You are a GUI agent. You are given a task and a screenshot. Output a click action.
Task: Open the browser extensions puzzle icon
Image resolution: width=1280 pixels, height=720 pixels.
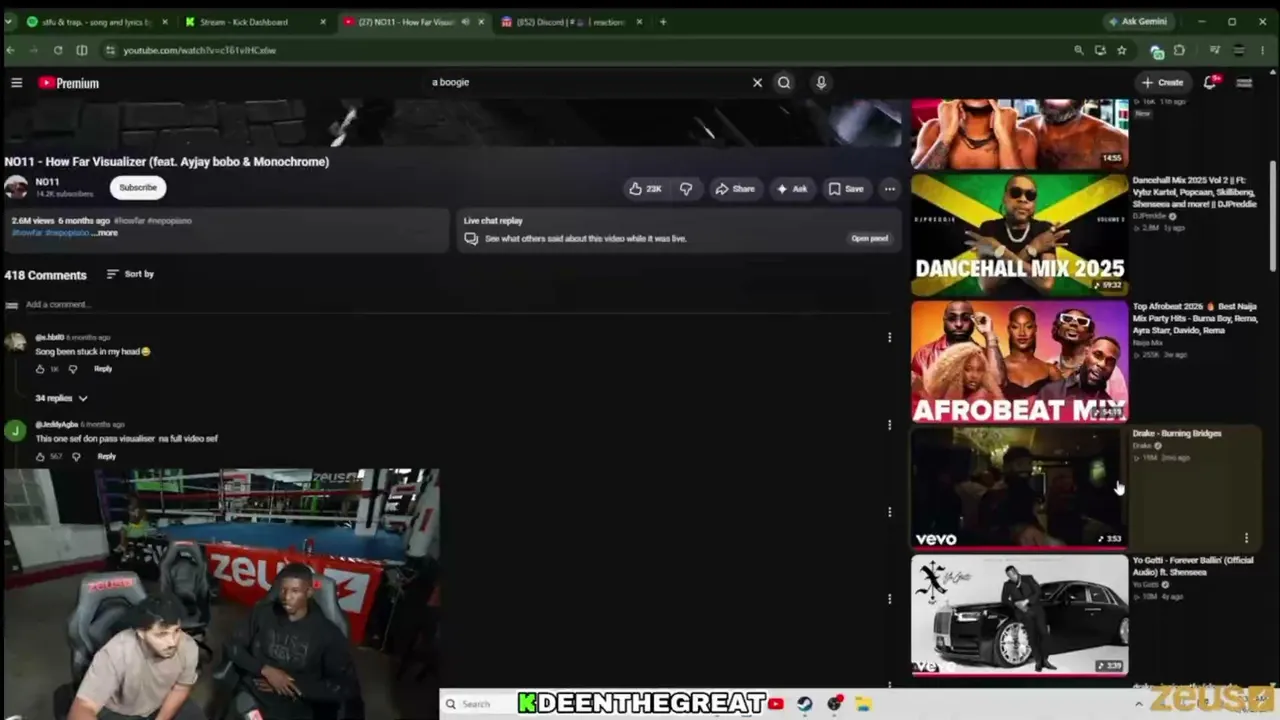click(1179, 50)
